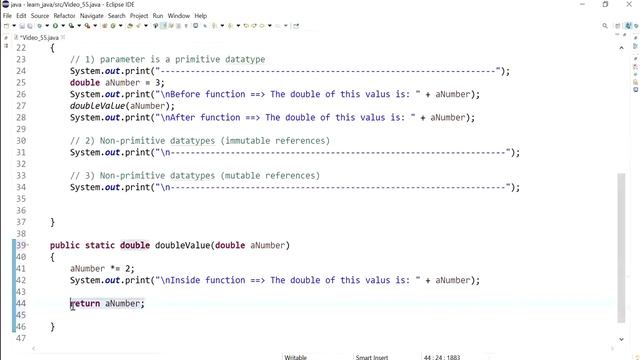Image resolution: width=640 pixels, height=360 pixels.
Task: Click the '\nInside function' print statement on line 42
Action: pyautogui.click(x=275, y=280)
